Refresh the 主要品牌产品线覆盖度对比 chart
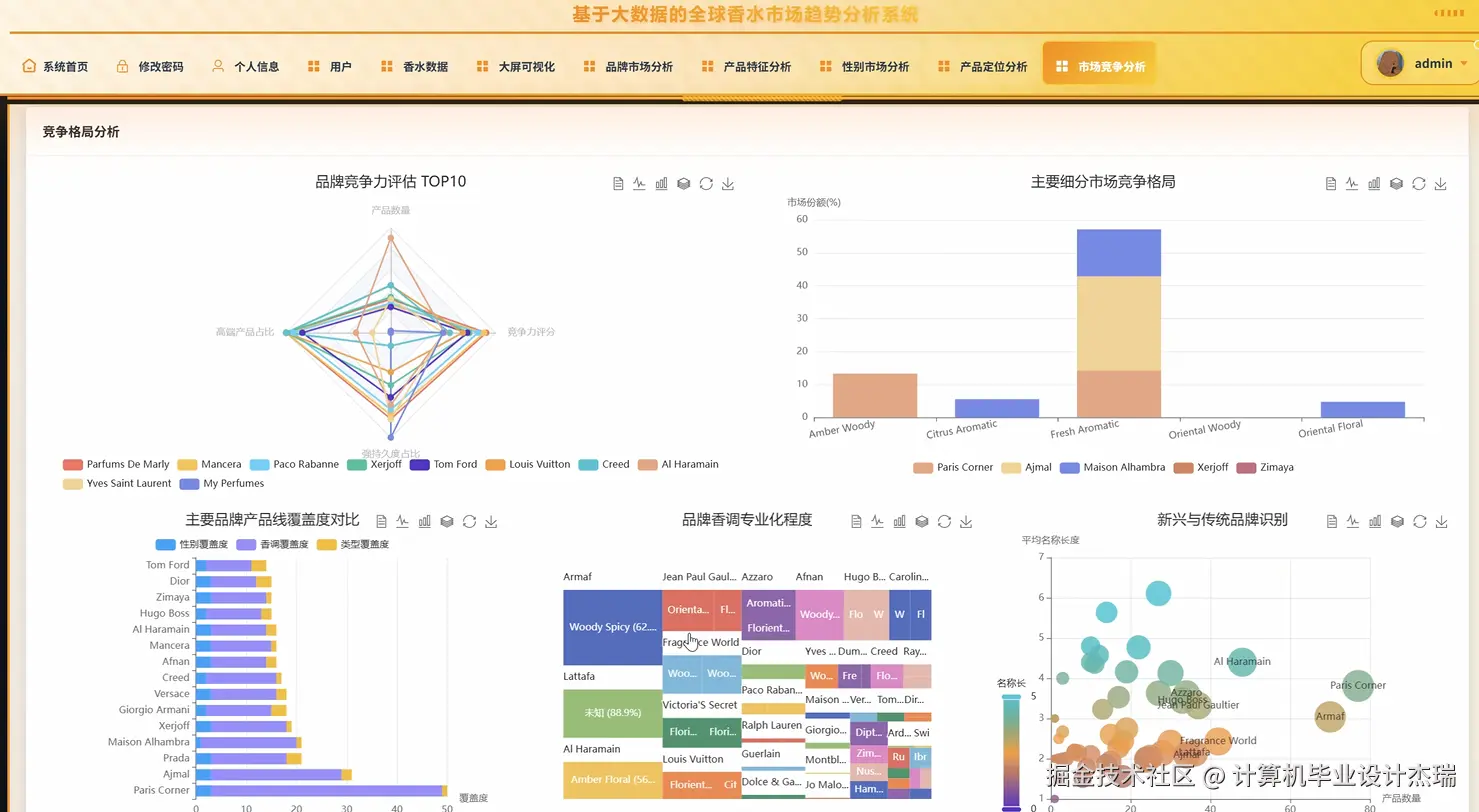1479x812 pixels. point(468,520)
